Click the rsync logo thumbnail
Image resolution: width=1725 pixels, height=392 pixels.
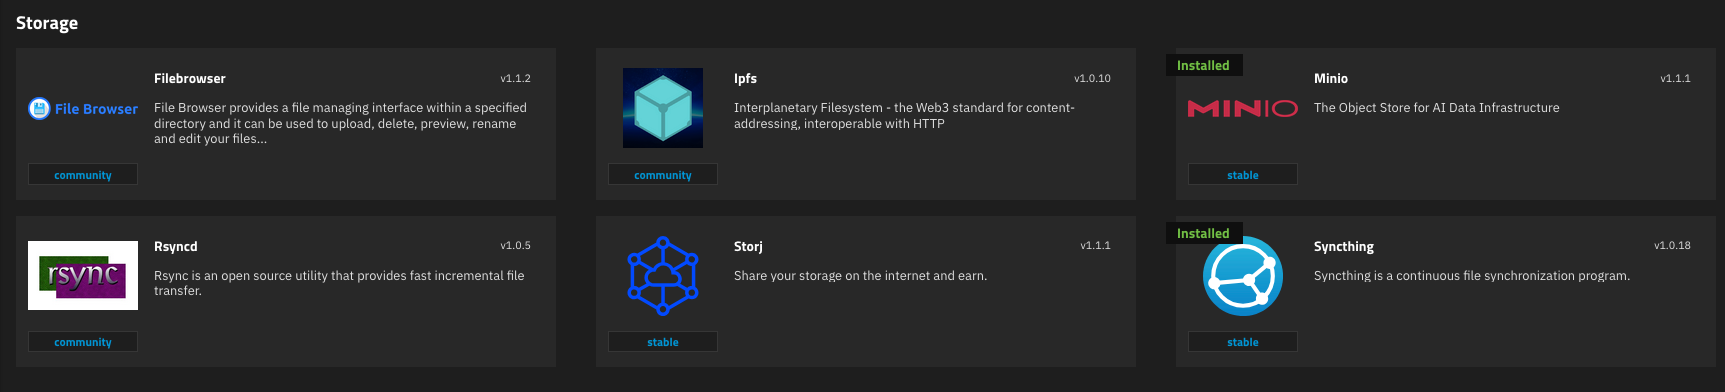(83, 275)
